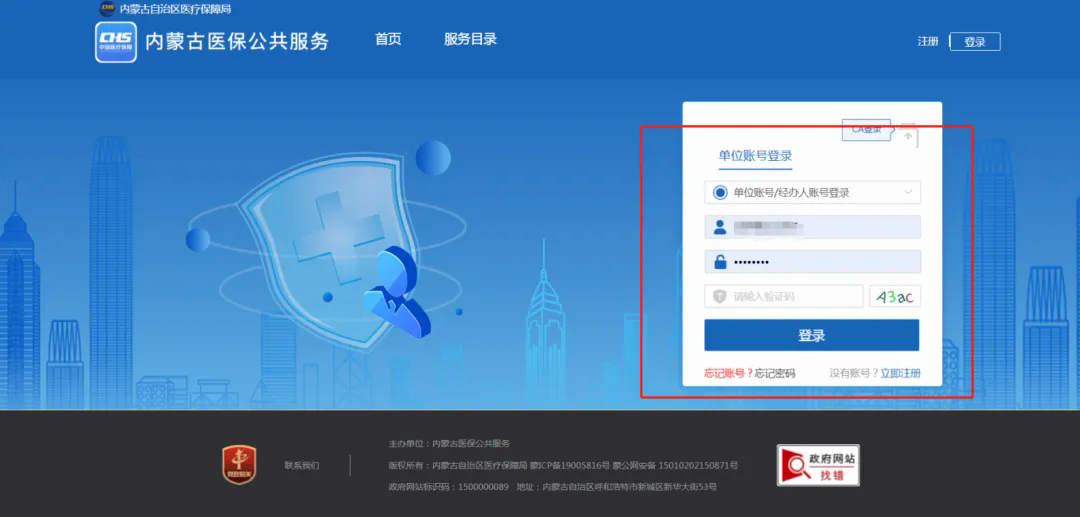Click the 蒙ICP备19005816号 footer text
1080x517 pixels.
(570, 465)
